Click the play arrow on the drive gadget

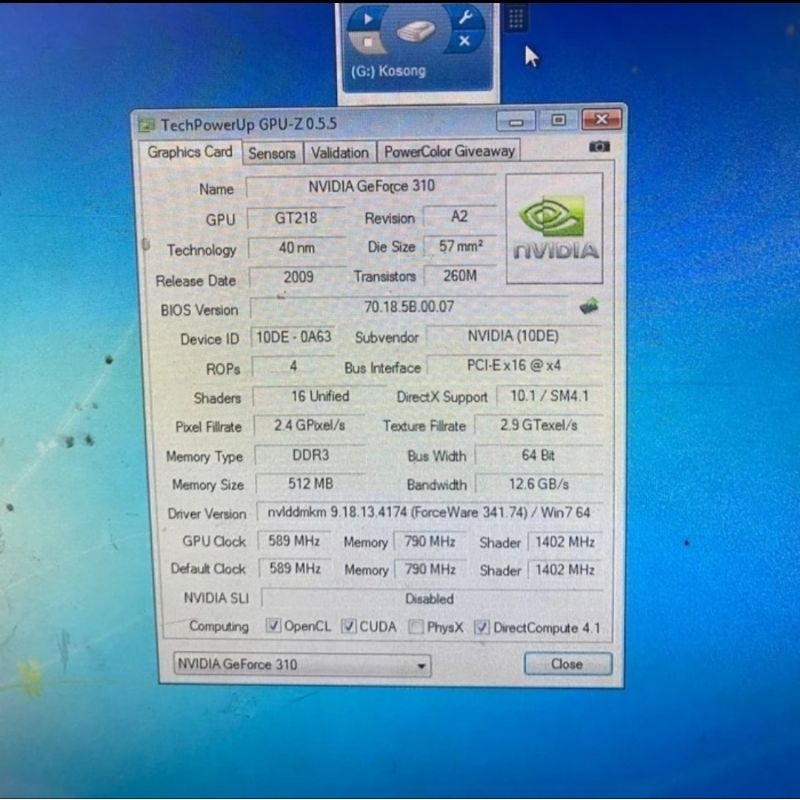tap(368, 19)
